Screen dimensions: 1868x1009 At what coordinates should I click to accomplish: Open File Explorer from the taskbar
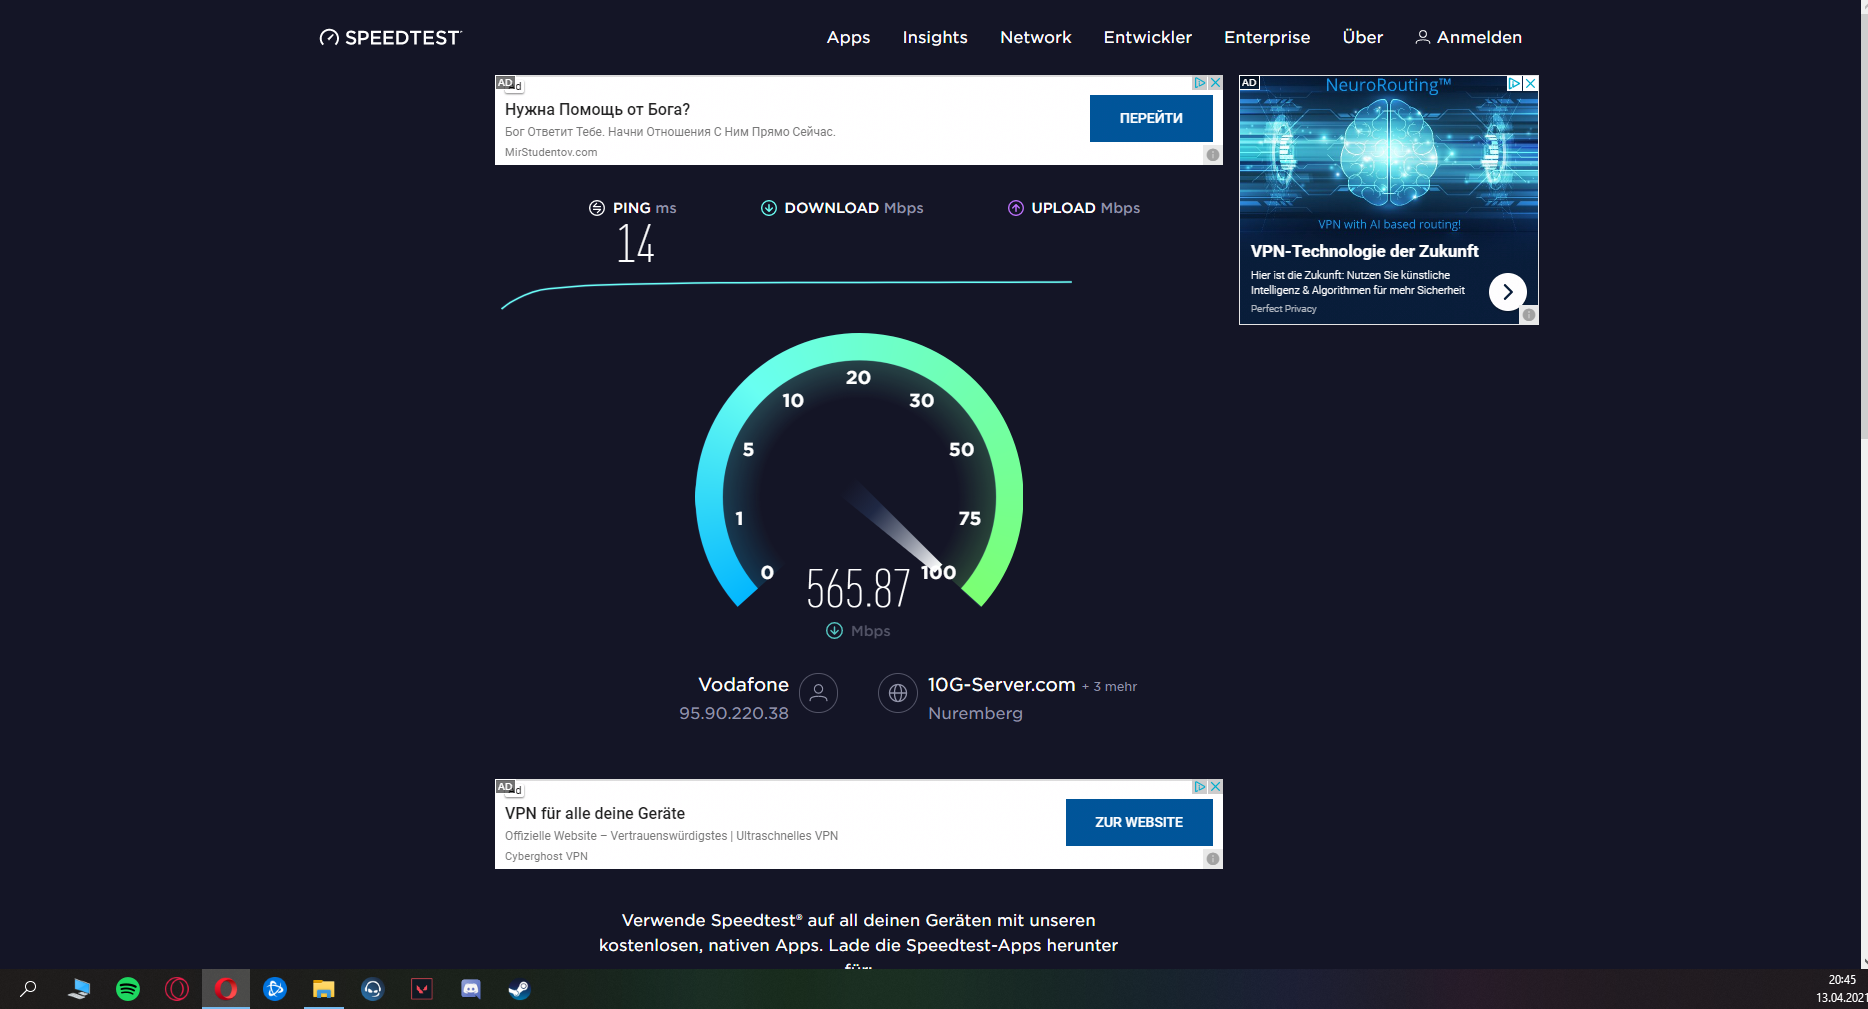point(323,989)
